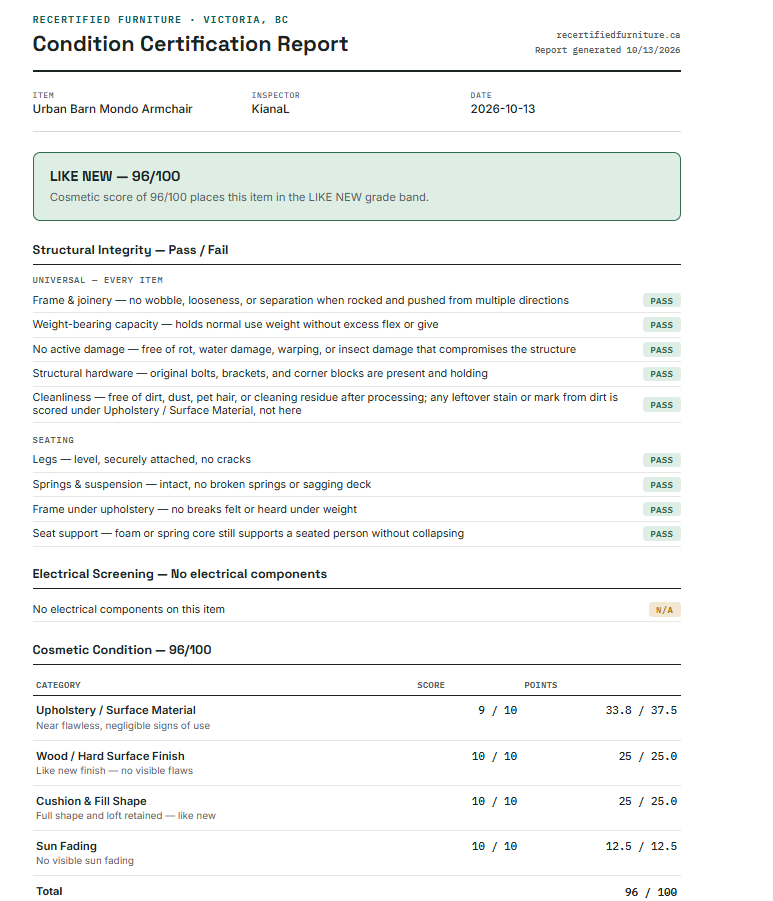Image resolution: width=773 pixels, height=901 pixels.
Task: Click the Structural Integrity — Pass / Fail heading
Action: pos(130,250)
